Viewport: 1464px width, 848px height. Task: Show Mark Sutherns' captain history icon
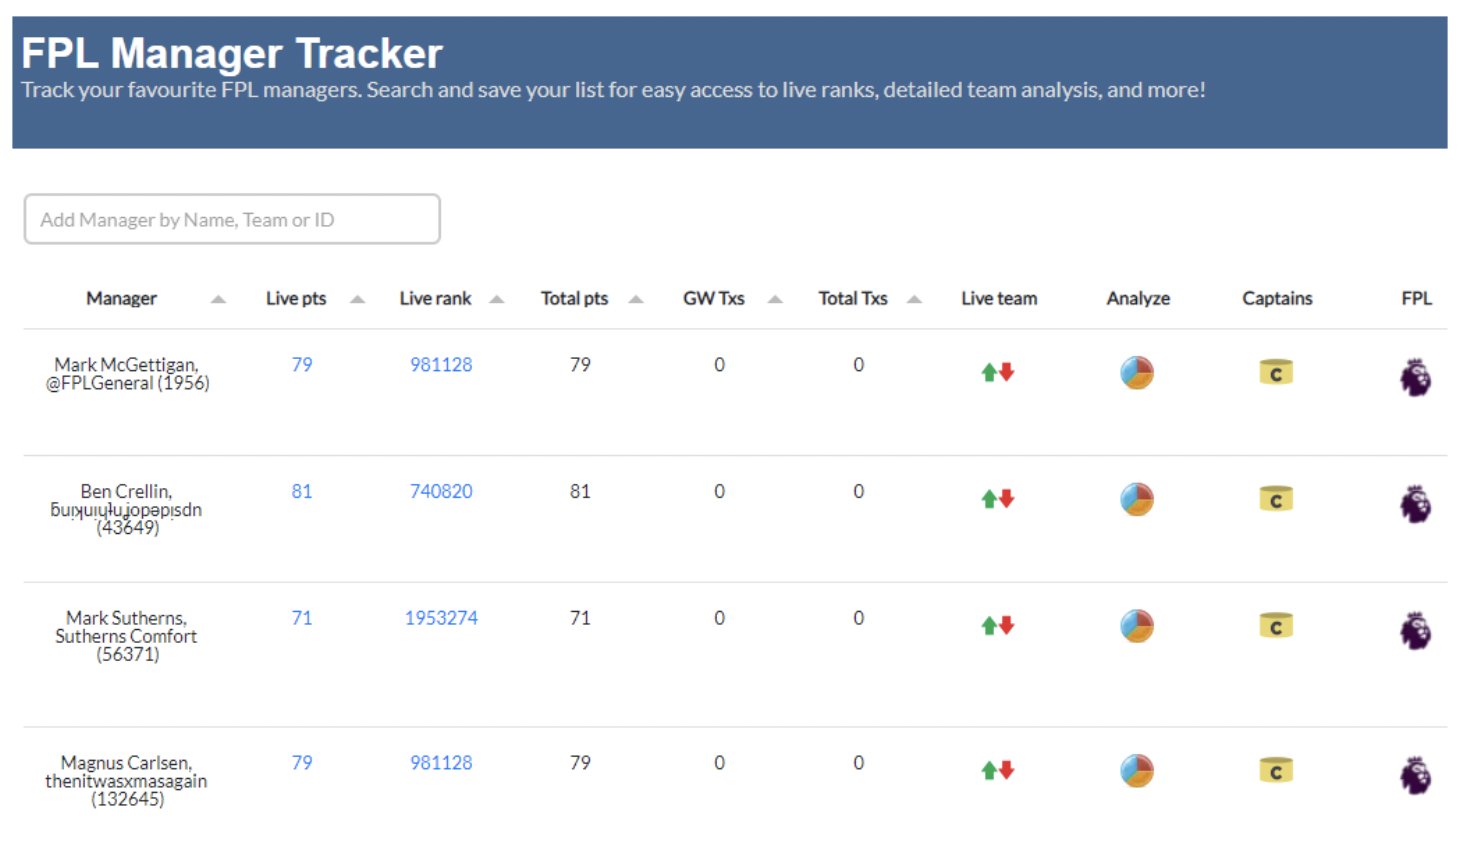(x=1276, y=625)
